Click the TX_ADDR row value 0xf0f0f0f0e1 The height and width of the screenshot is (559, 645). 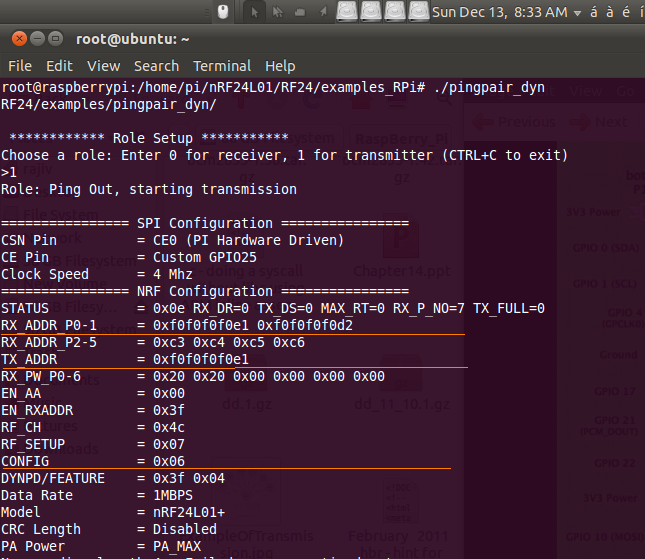click(201, 360)
